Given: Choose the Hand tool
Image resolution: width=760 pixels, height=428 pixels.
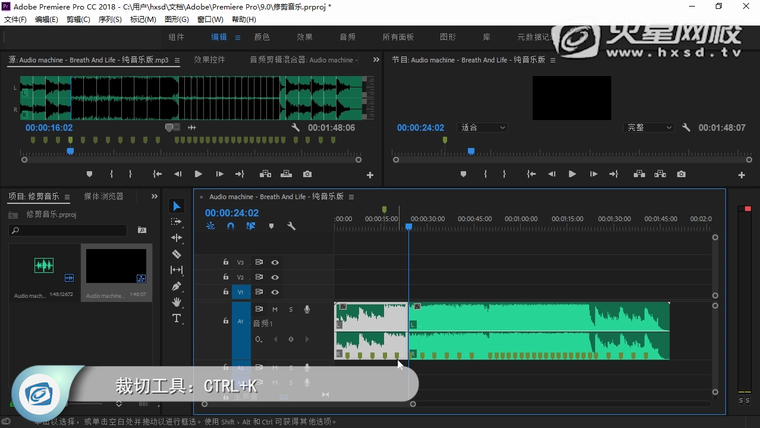Looking at the screenshot, I should click(x=177, y=302).
